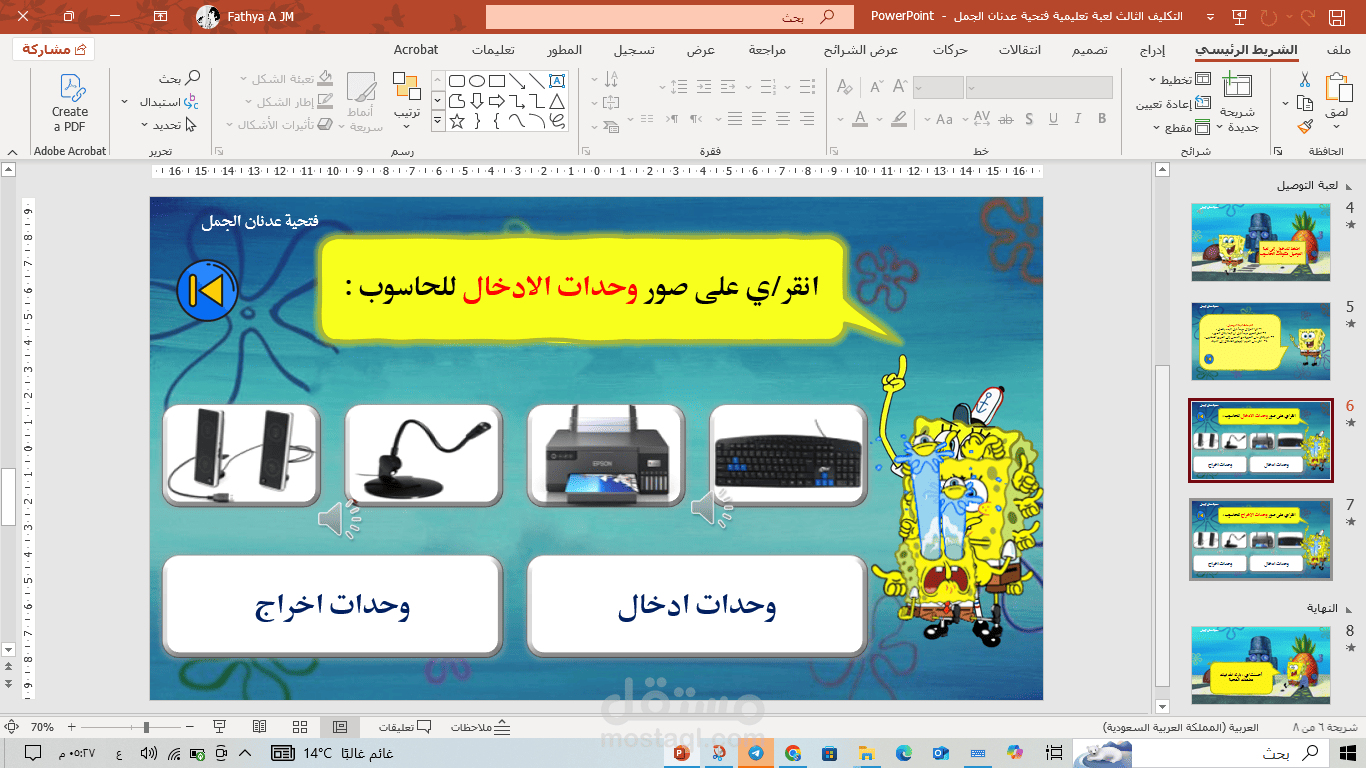This screenshot has height=768, width=1366.
Task: Open the Acrobat ribbon tab
Action: tap(416, 50)
